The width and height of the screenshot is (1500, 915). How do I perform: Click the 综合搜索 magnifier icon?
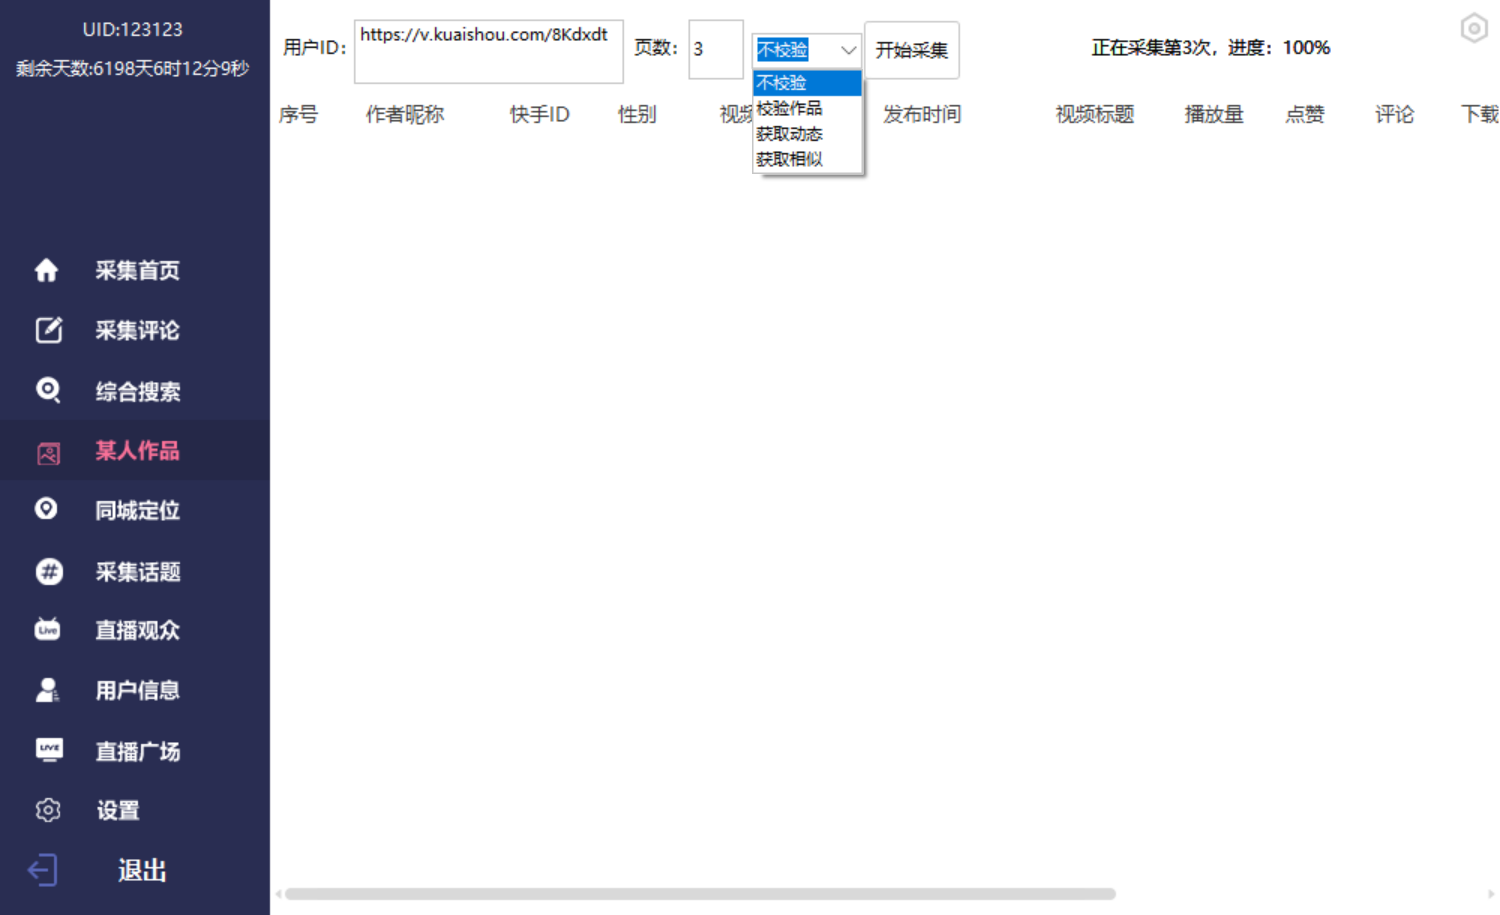[x=47, y=390]
